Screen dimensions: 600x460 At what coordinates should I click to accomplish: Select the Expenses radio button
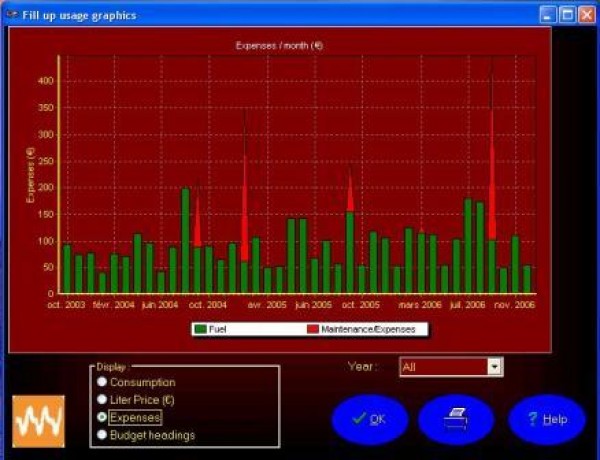102,417
